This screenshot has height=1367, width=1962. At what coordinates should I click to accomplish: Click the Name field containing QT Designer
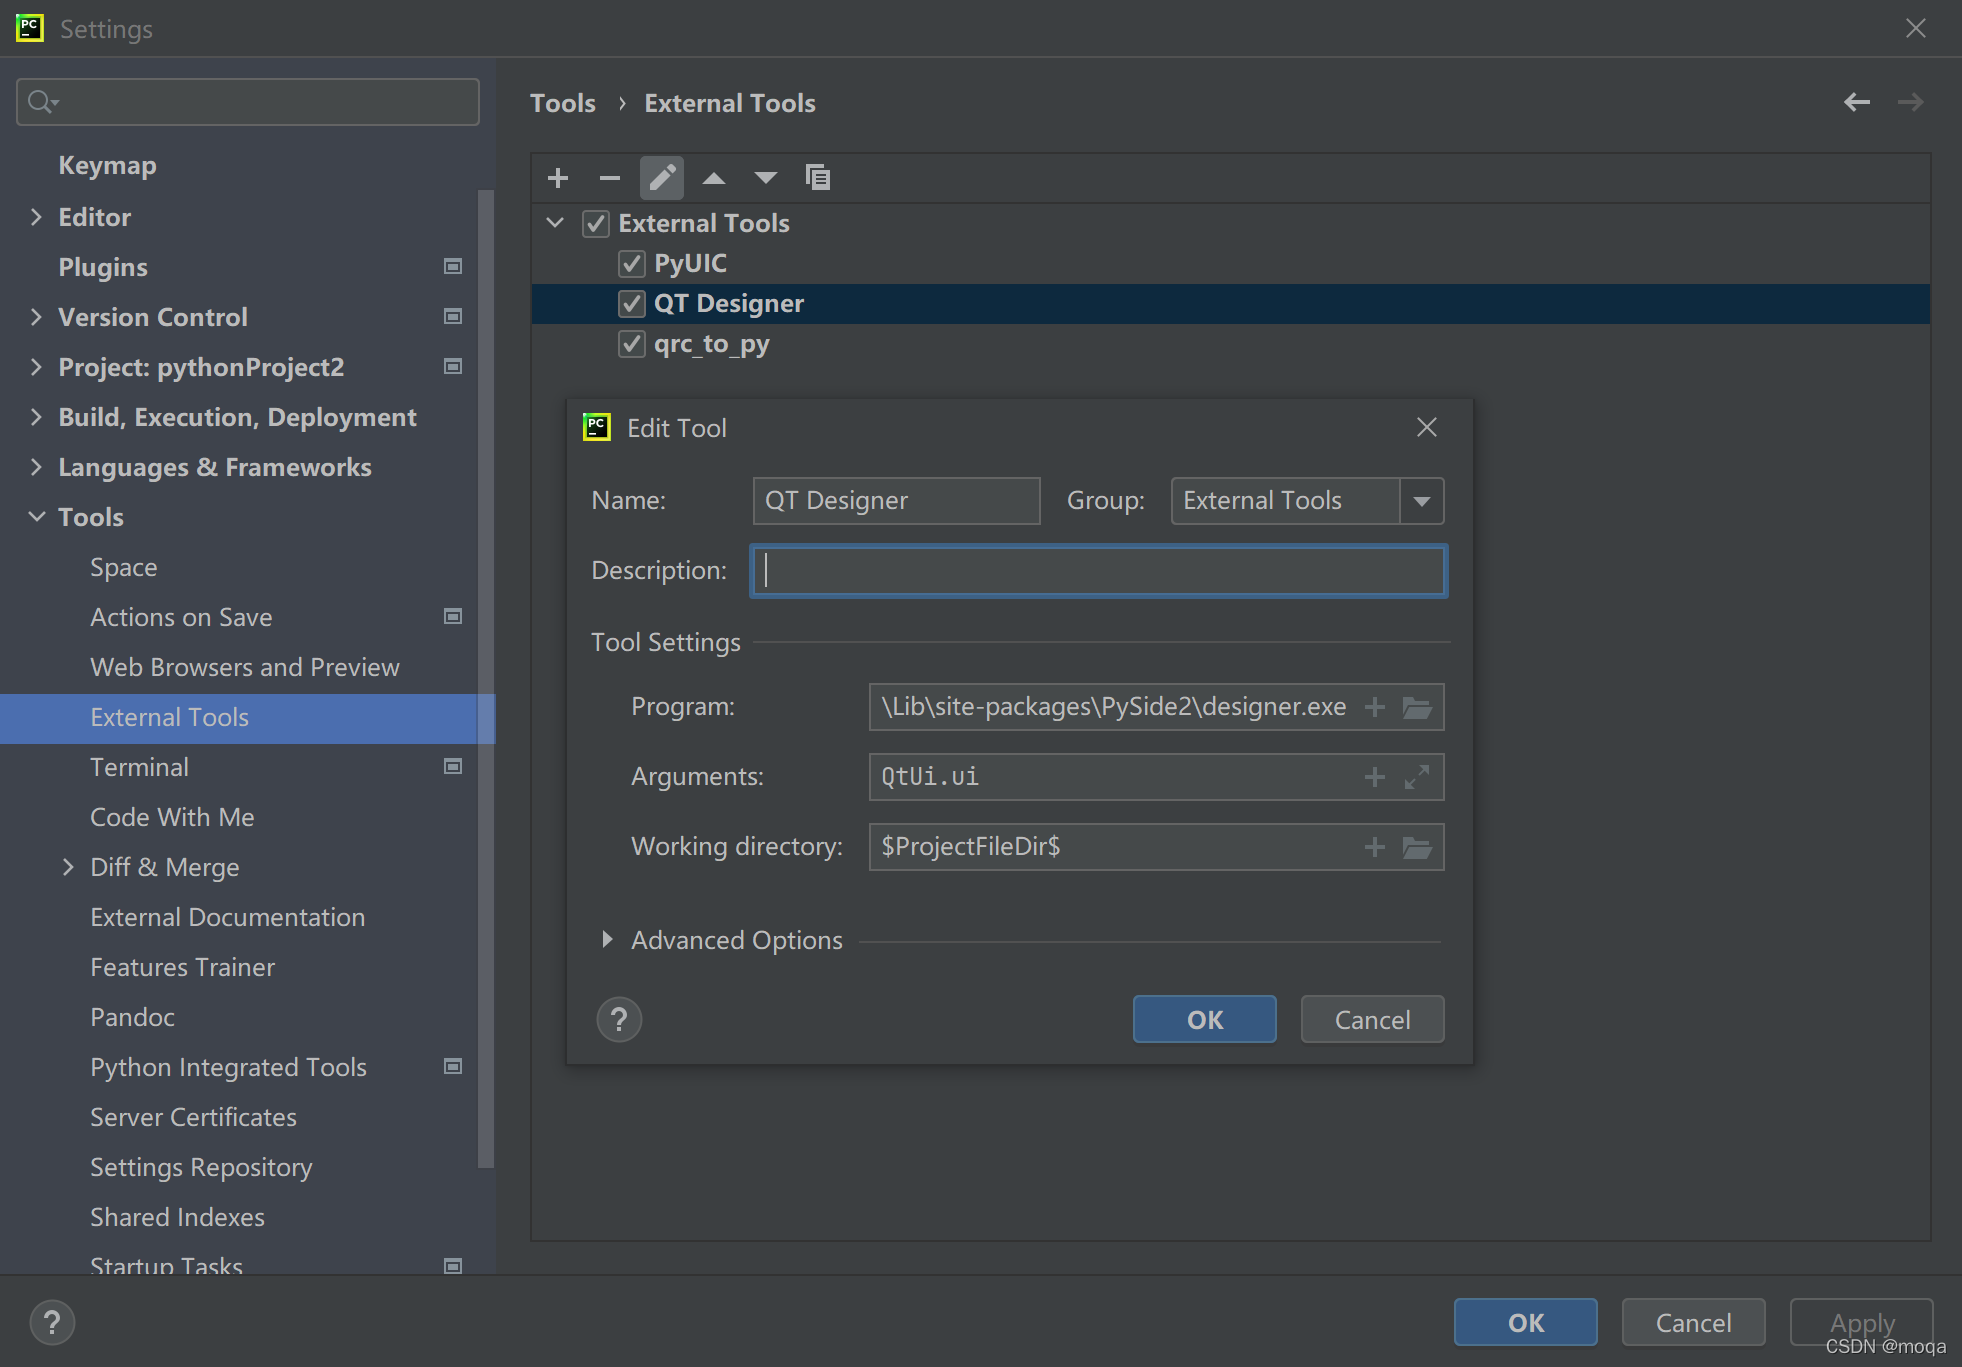896,501
